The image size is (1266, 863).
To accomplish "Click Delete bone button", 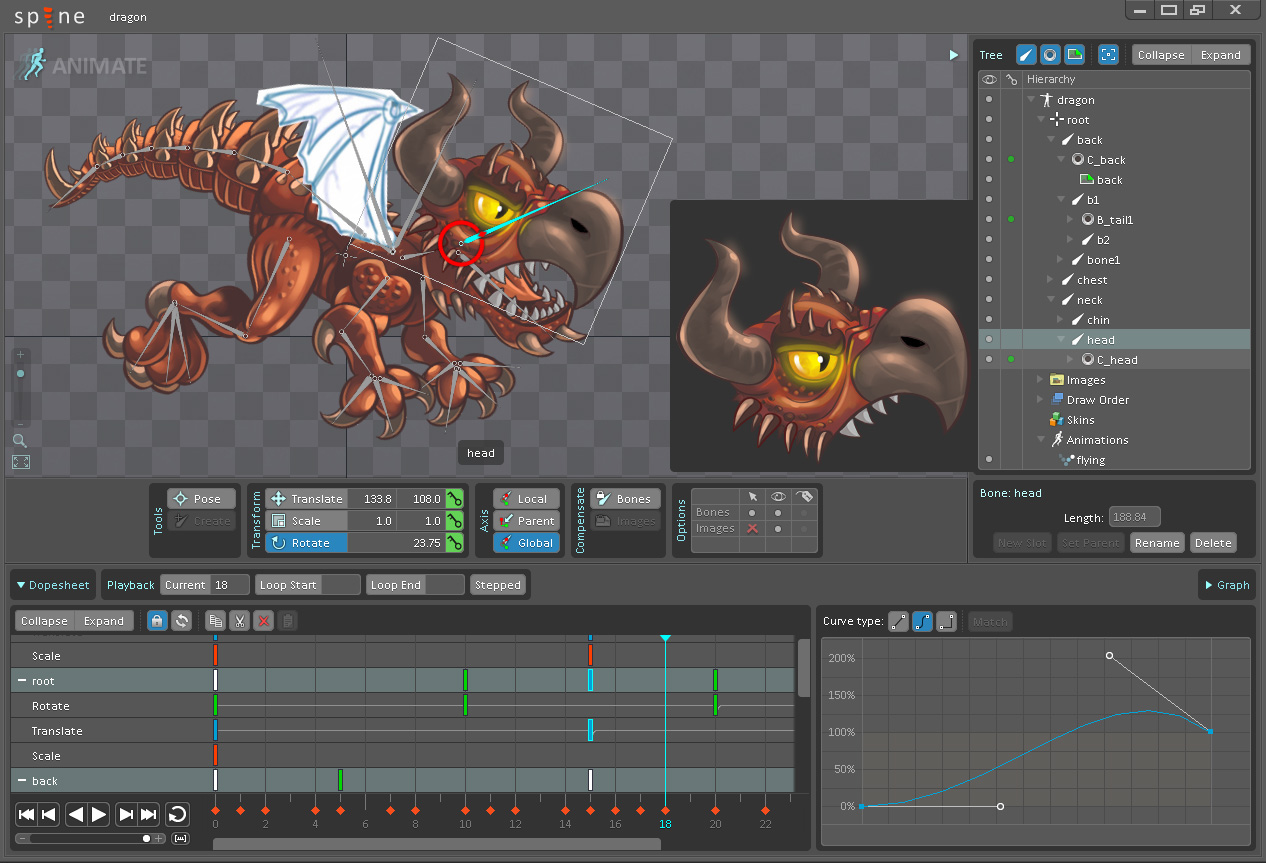I will coord(1213,543).
